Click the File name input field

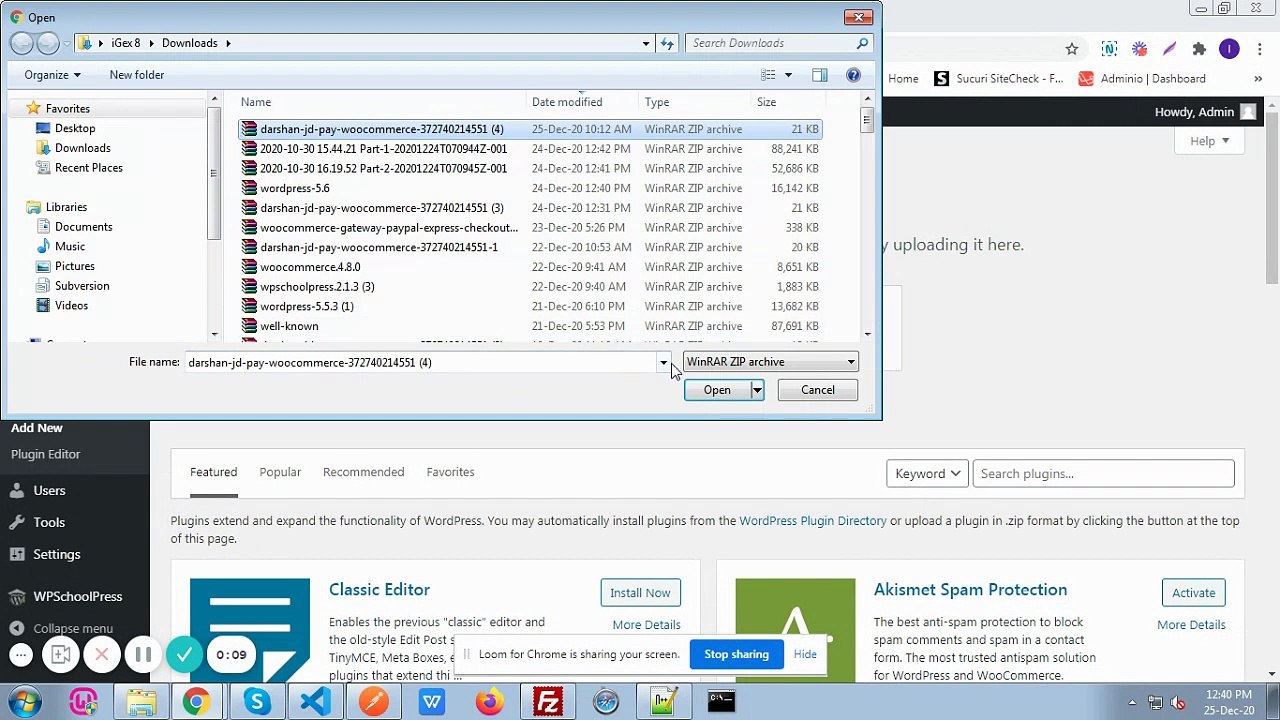point(420,362)
